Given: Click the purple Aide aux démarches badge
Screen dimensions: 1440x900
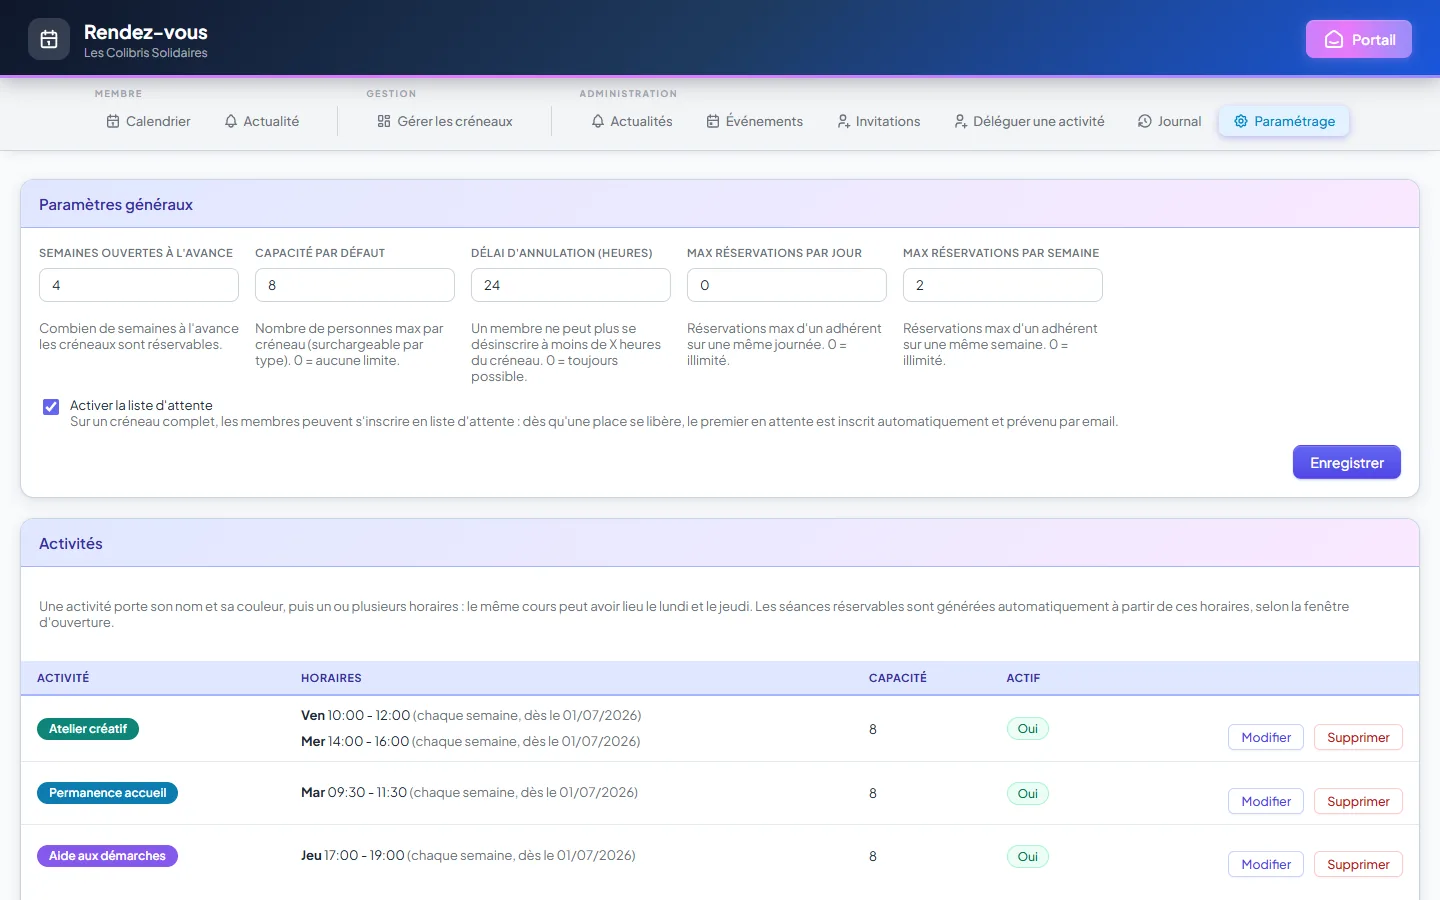Looking at the screenshot, I should point(107,856).
